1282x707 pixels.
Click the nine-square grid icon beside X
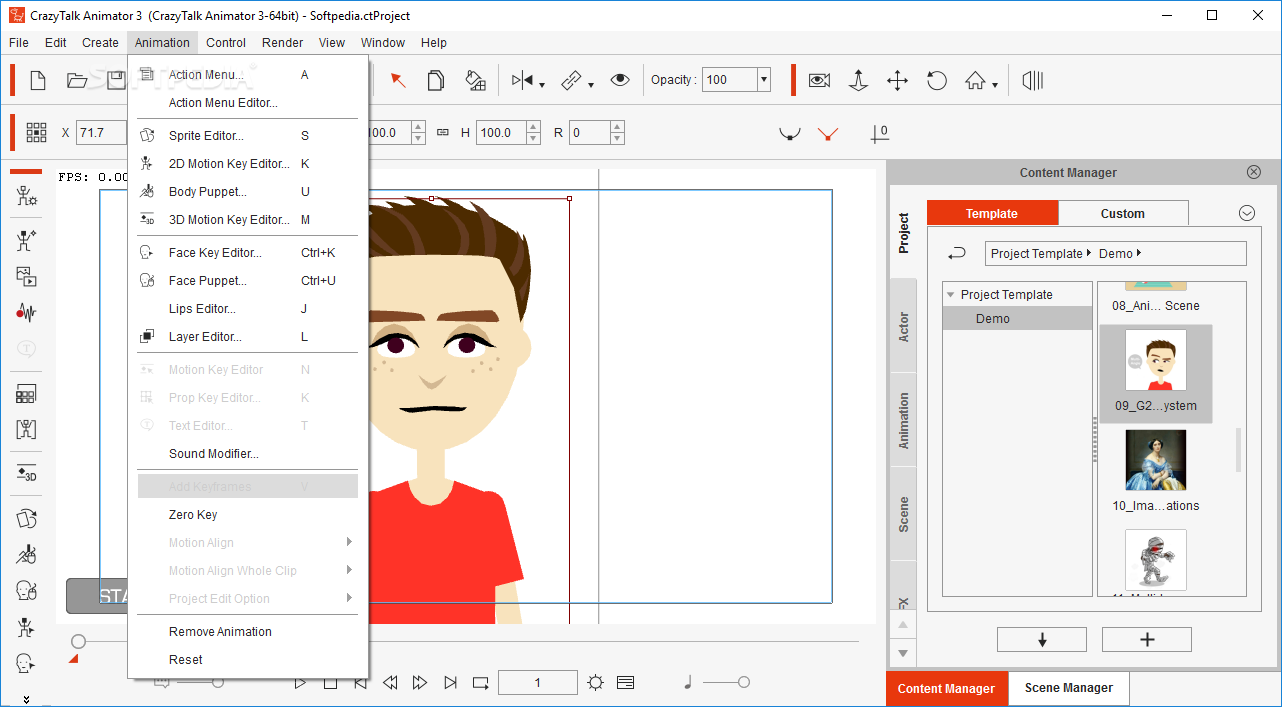(x=37, y=132)
